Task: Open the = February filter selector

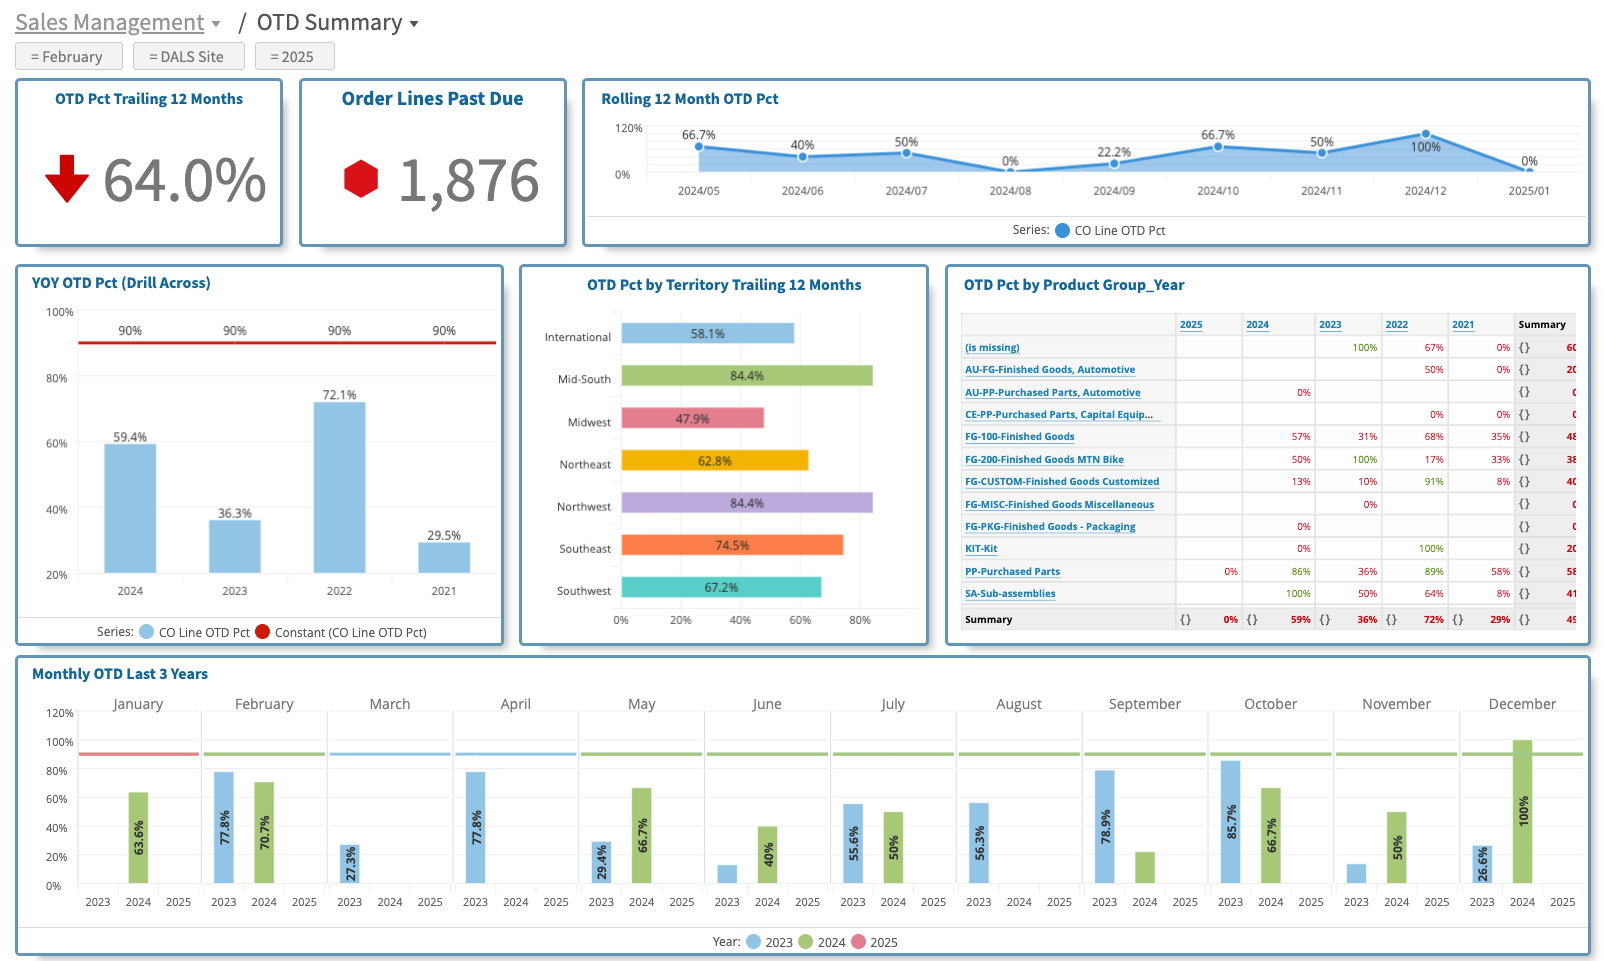Action: (68, 57)
